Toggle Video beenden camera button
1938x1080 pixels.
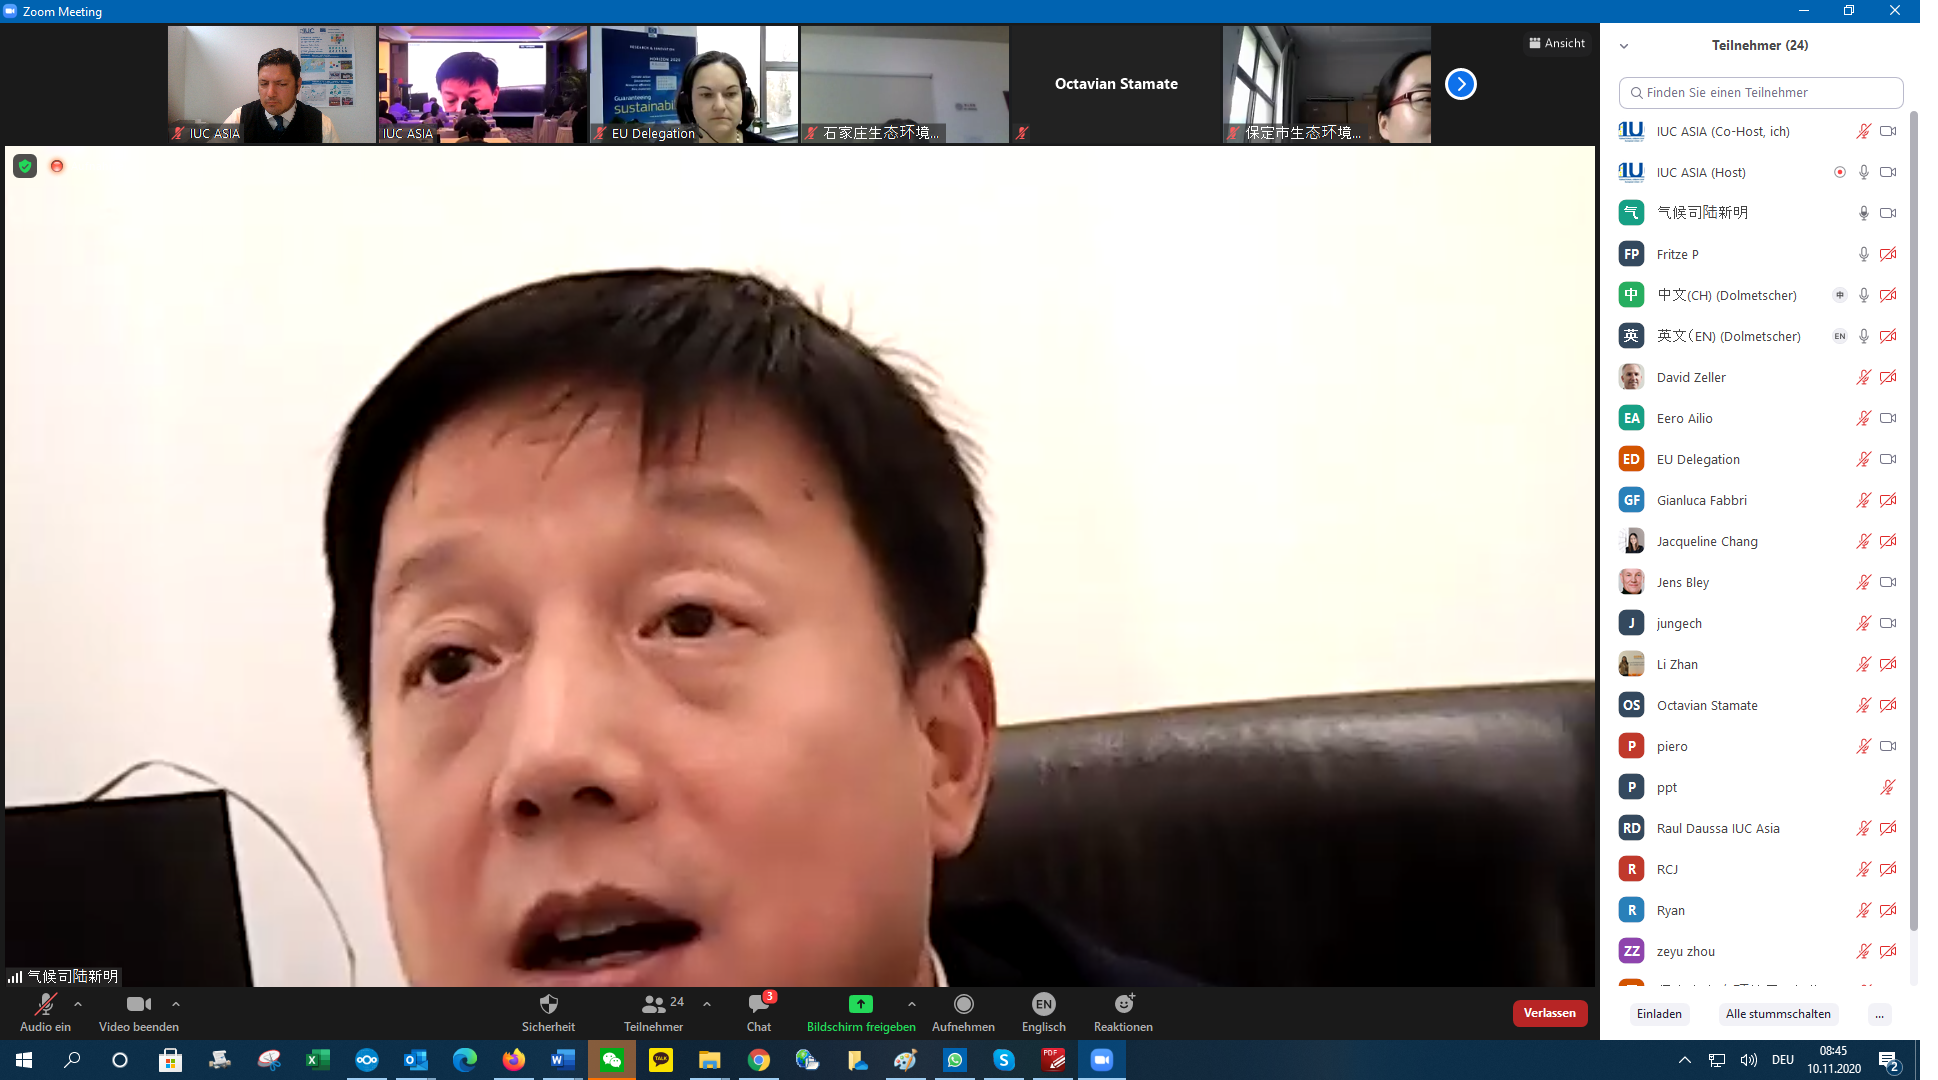138,1004
